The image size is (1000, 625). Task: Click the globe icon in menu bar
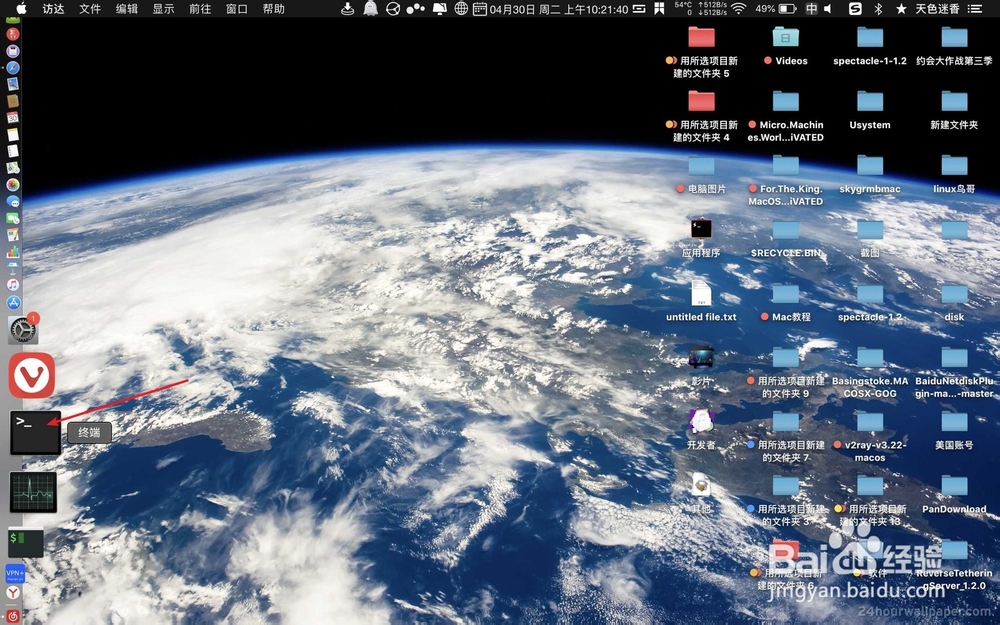click(x=461, y=9)
